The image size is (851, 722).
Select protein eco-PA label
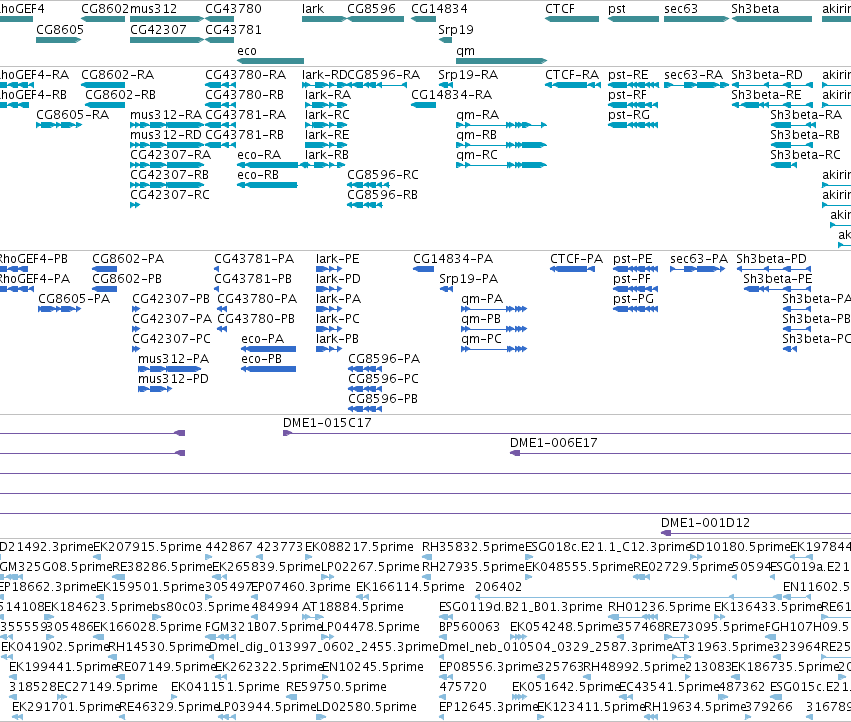click(263, 339)
